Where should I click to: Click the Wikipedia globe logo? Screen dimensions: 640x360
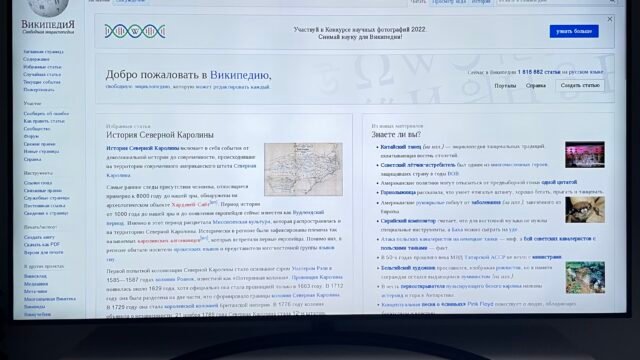tap(48, 7)
